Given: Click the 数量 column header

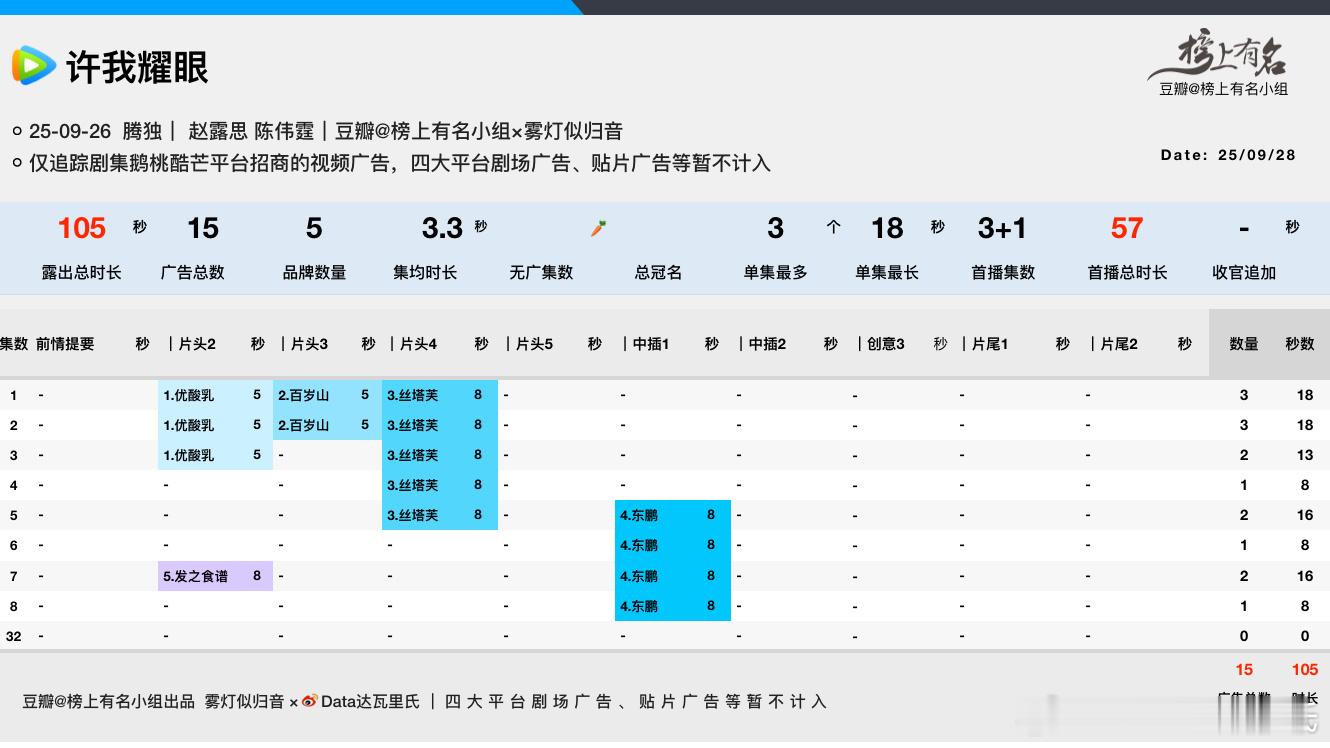Looking at the screenshot, I should [1244, 343].
